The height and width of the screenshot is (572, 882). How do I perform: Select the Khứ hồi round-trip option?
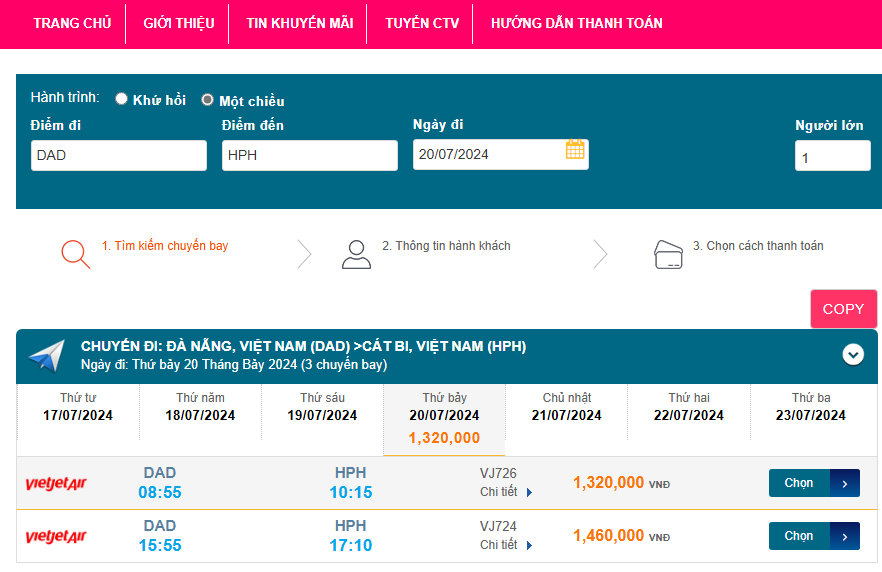[x=122, y=99]
